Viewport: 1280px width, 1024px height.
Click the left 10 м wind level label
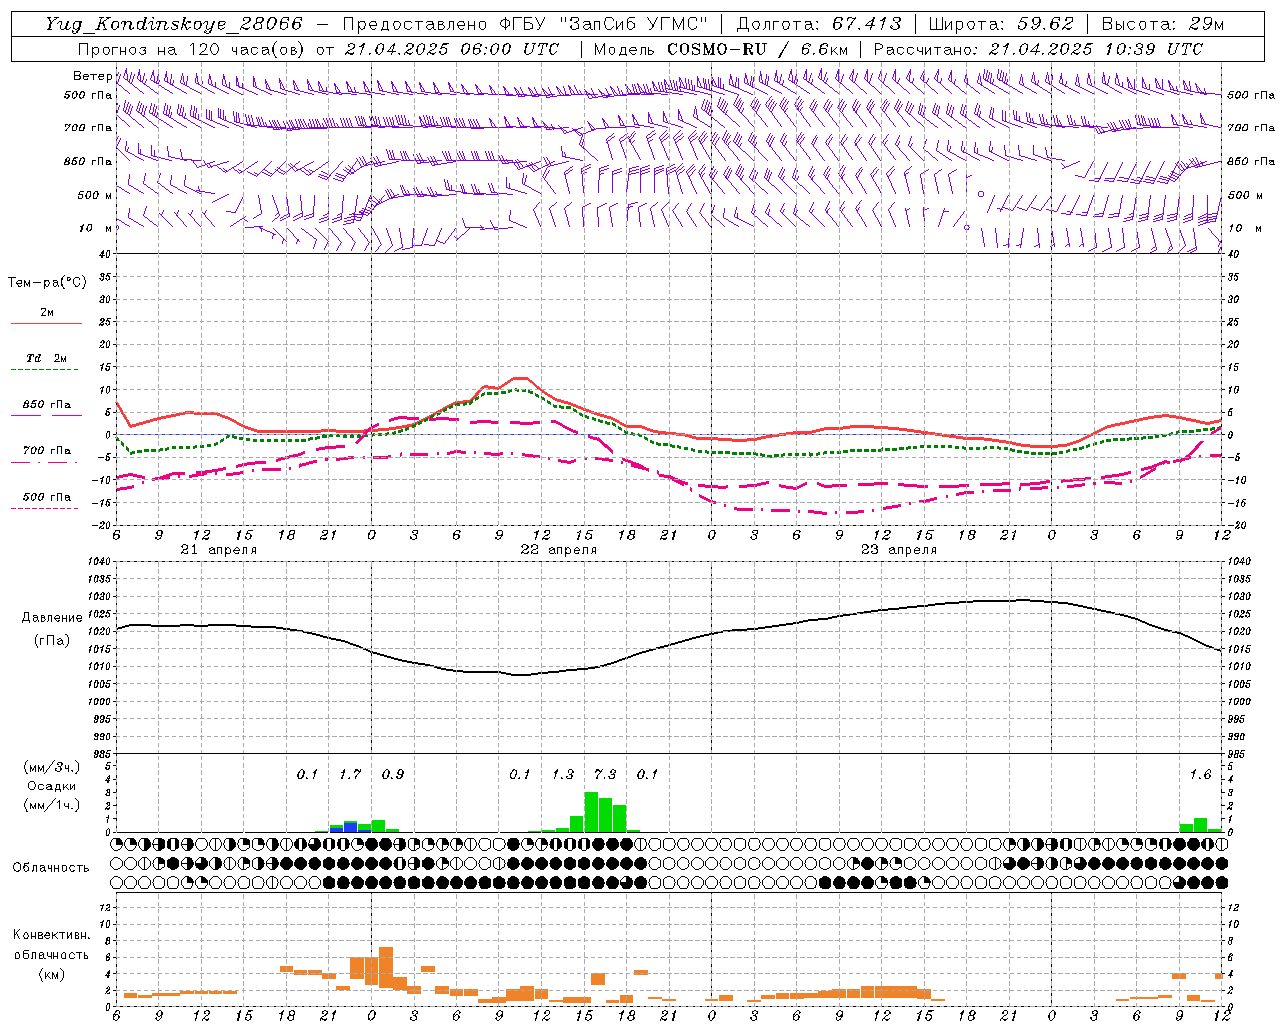[x=95, y=228]
